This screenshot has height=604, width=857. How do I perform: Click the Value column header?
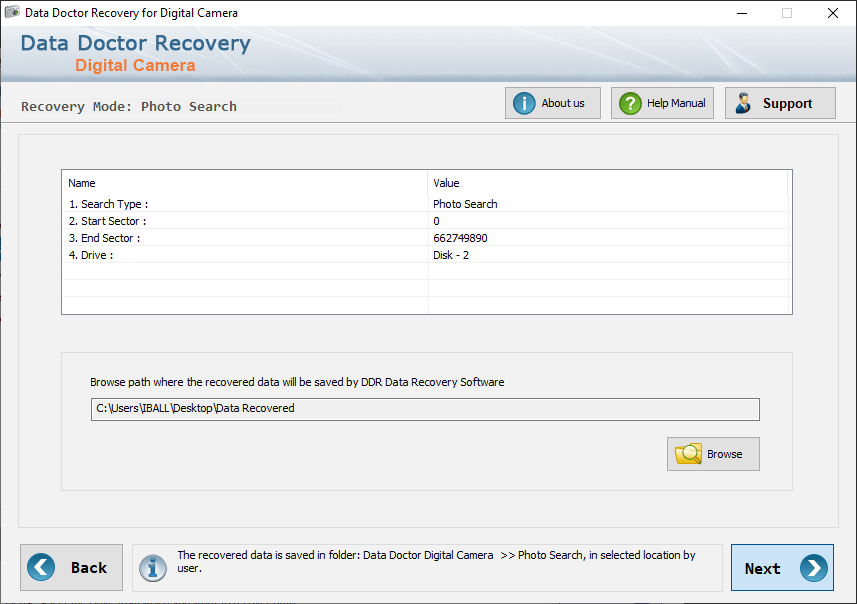(x=608, y=183)
